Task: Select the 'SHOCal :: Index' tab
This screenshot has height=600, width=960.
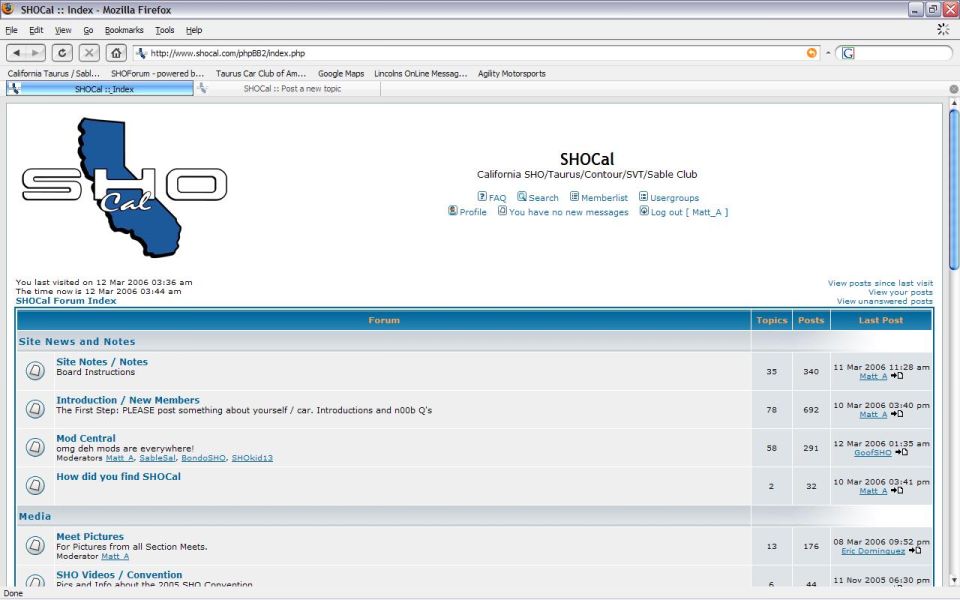Action: [x=100, y=89]
